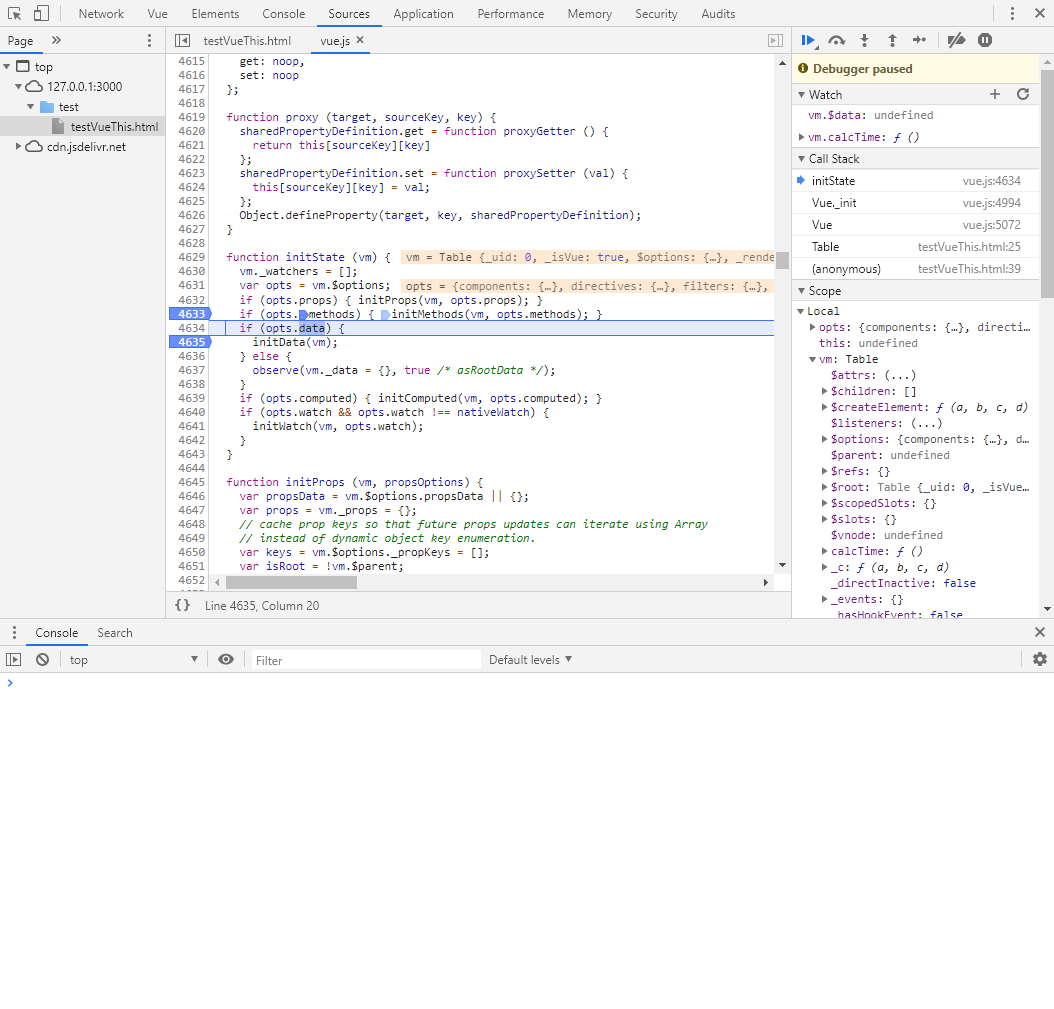Collapse the test folder
Image resolution: width=1054 pixels, height=1009 pixels.
click(31, 107)
